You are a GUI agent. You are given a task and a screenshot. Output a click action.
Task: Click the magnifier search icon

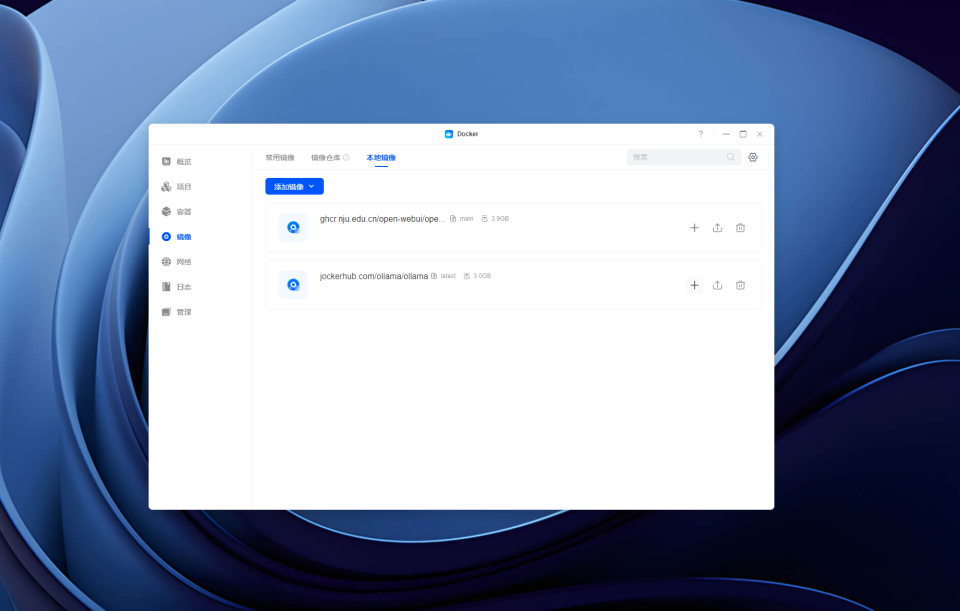pos(730,157)
